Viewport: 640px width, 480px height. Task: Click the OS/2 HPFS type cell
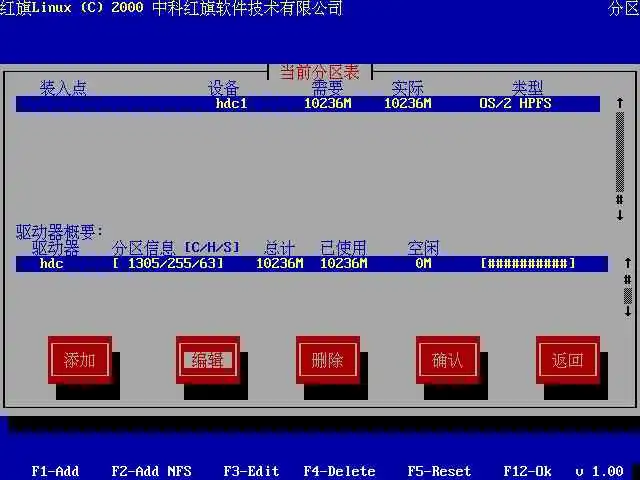click(516, 103)
